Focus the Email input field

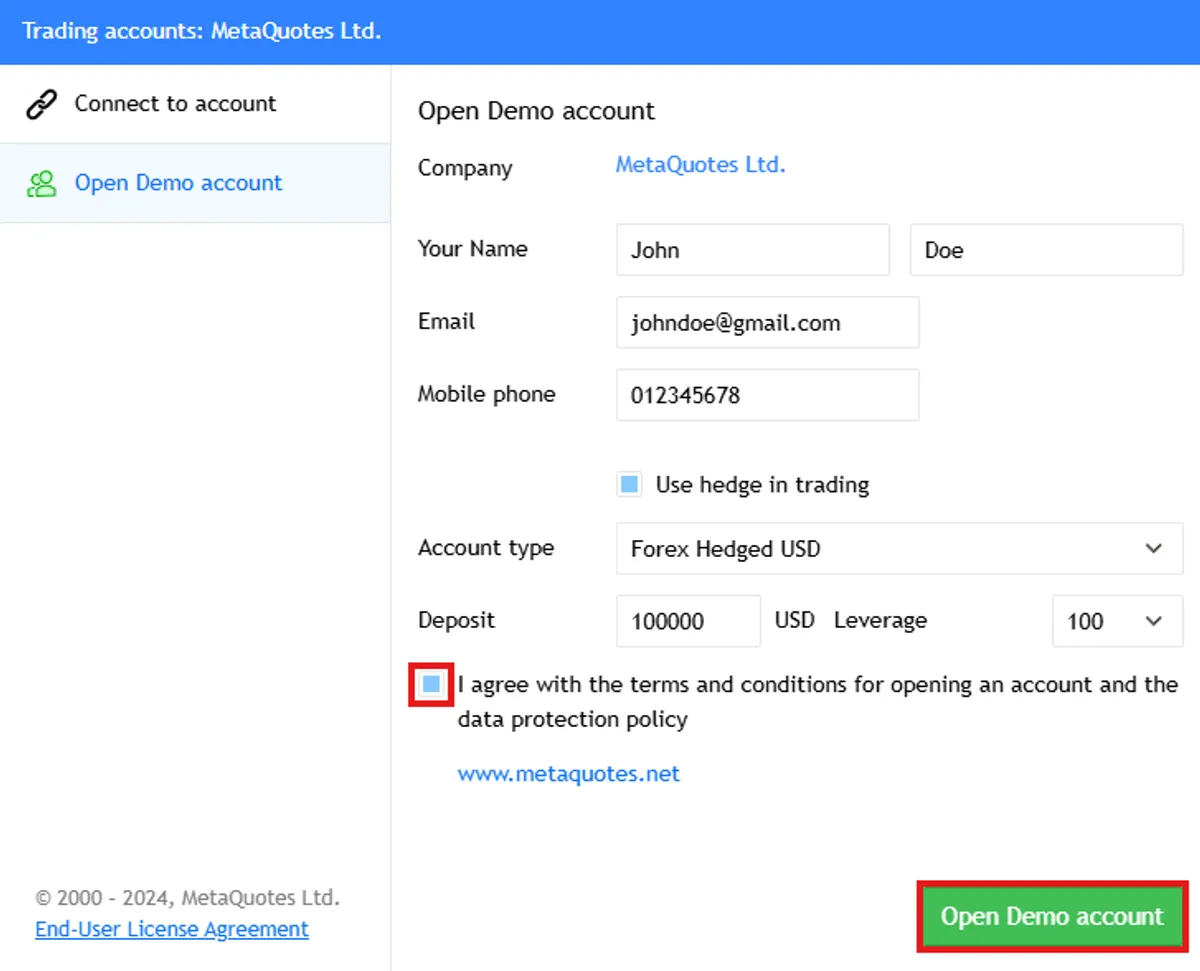(x=767, y=323)
